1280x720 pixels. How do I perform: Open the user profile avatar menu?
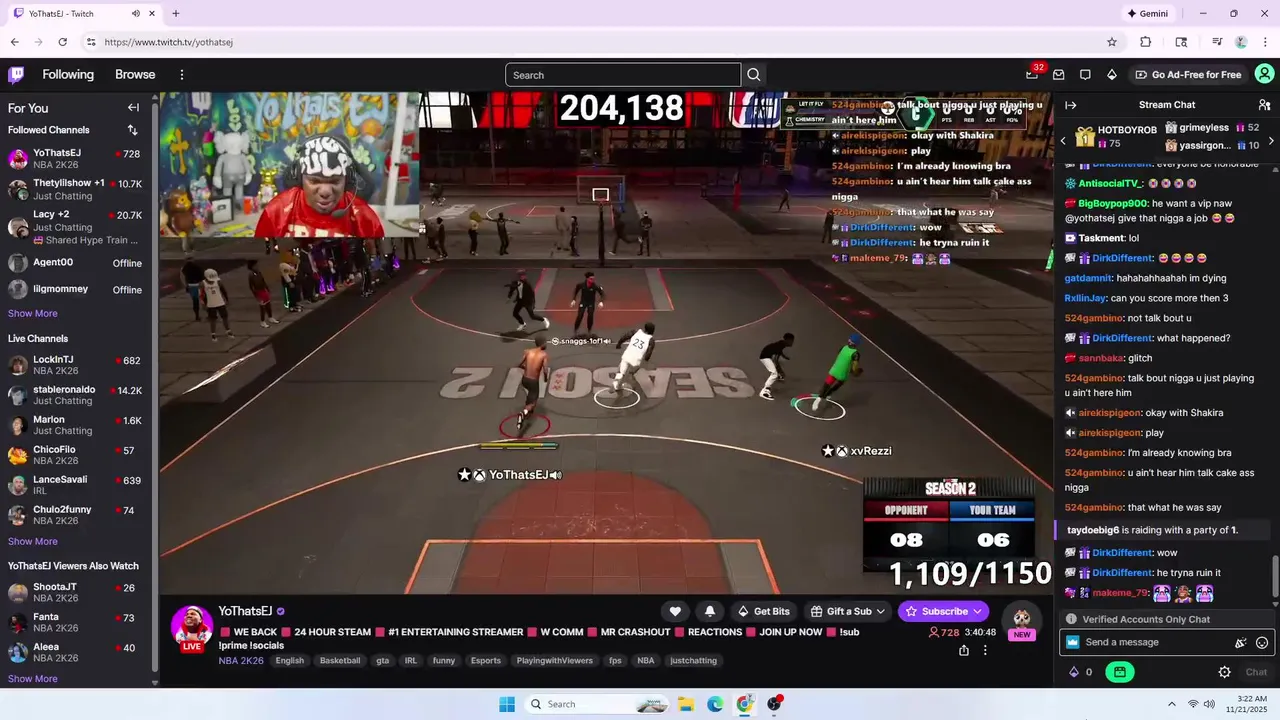click(x=1264, y=74)
